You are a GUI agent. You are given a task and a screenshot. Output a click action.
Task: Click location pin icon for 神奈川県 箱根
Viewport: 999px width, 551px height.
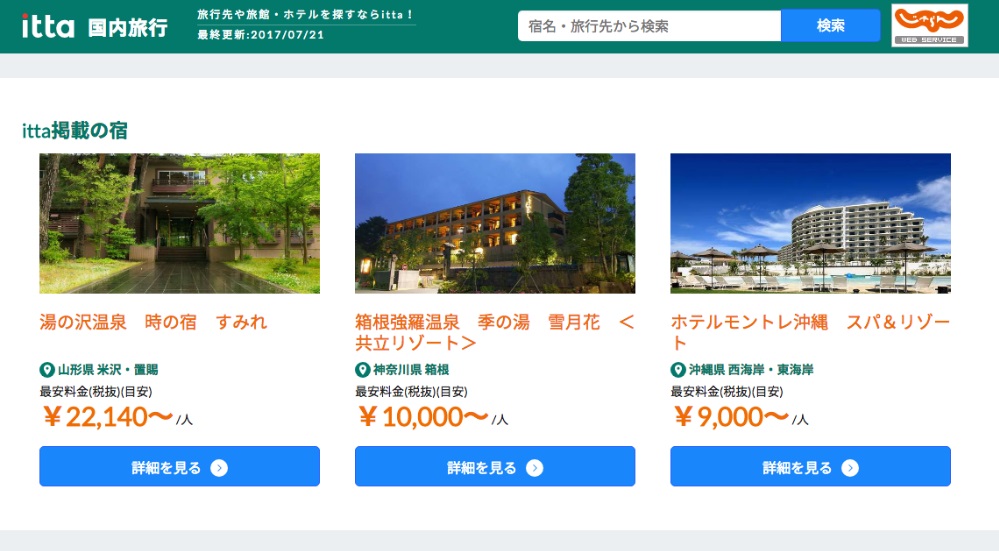(362, 370)
